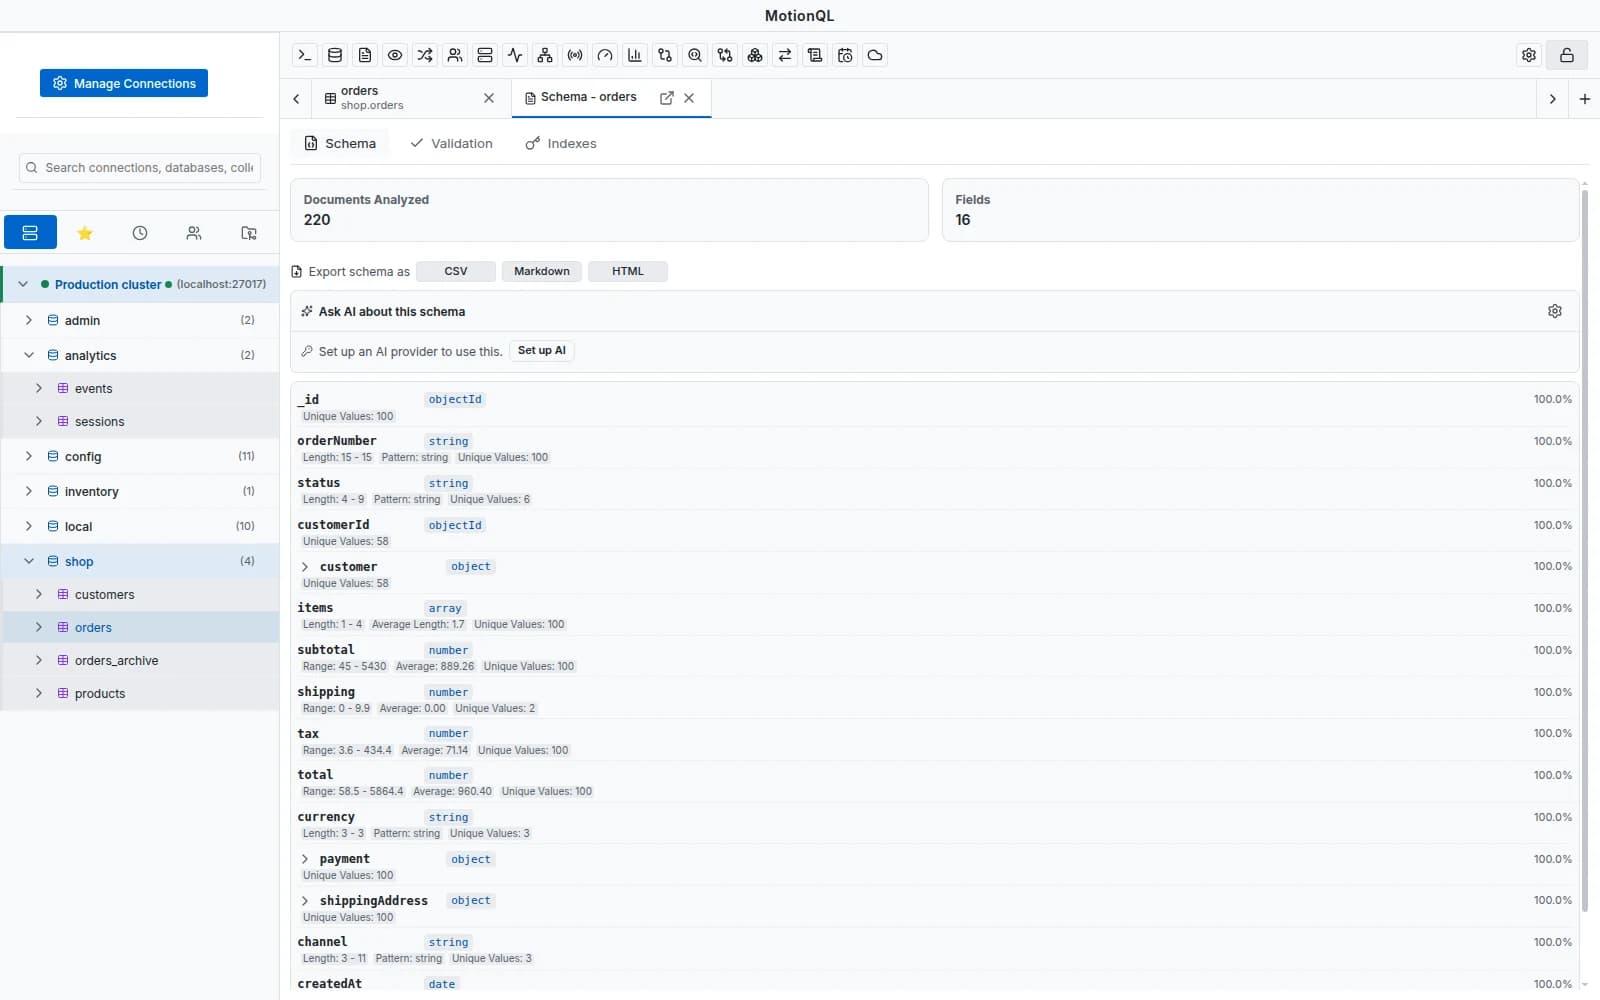This screenshot has height=1000, width=1600.
Task: Click the Set up AI button
Action: (542, 351)
